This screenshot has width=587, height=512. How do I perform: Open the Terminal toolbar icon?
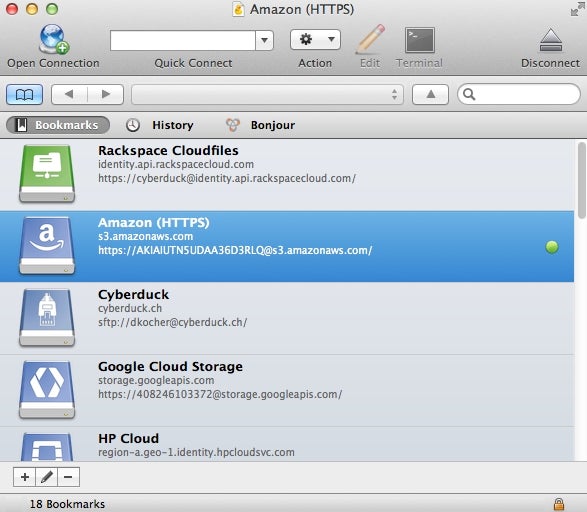coord(420,40)
